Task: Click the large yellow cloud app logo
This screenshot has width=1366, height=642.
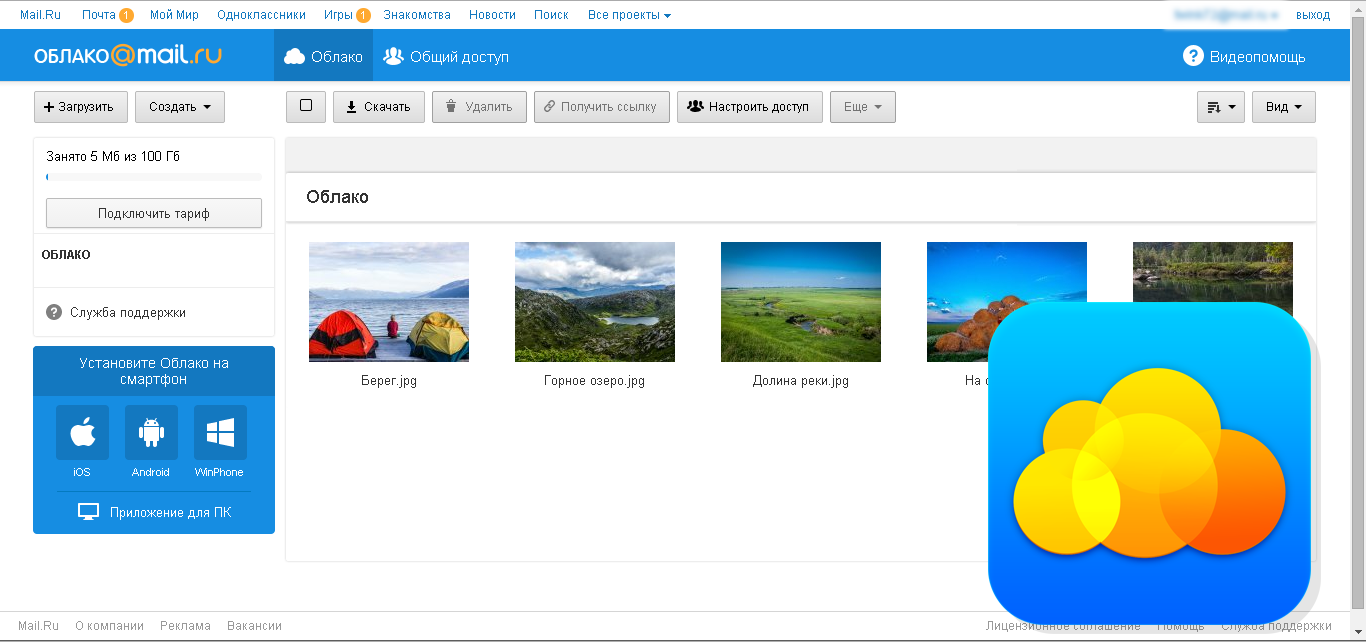Action: (x=1149, y=463)
